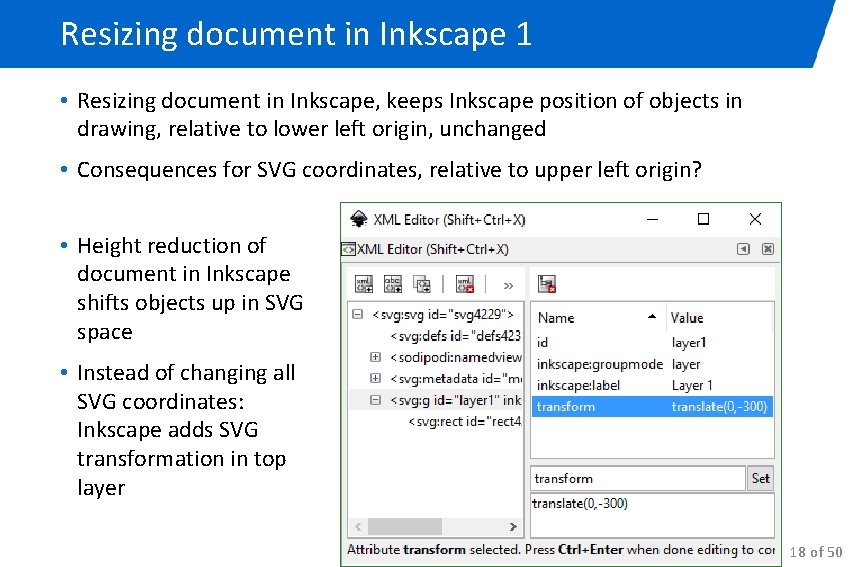Select the svg:svg id="svg4229" node

coord(442,314)
